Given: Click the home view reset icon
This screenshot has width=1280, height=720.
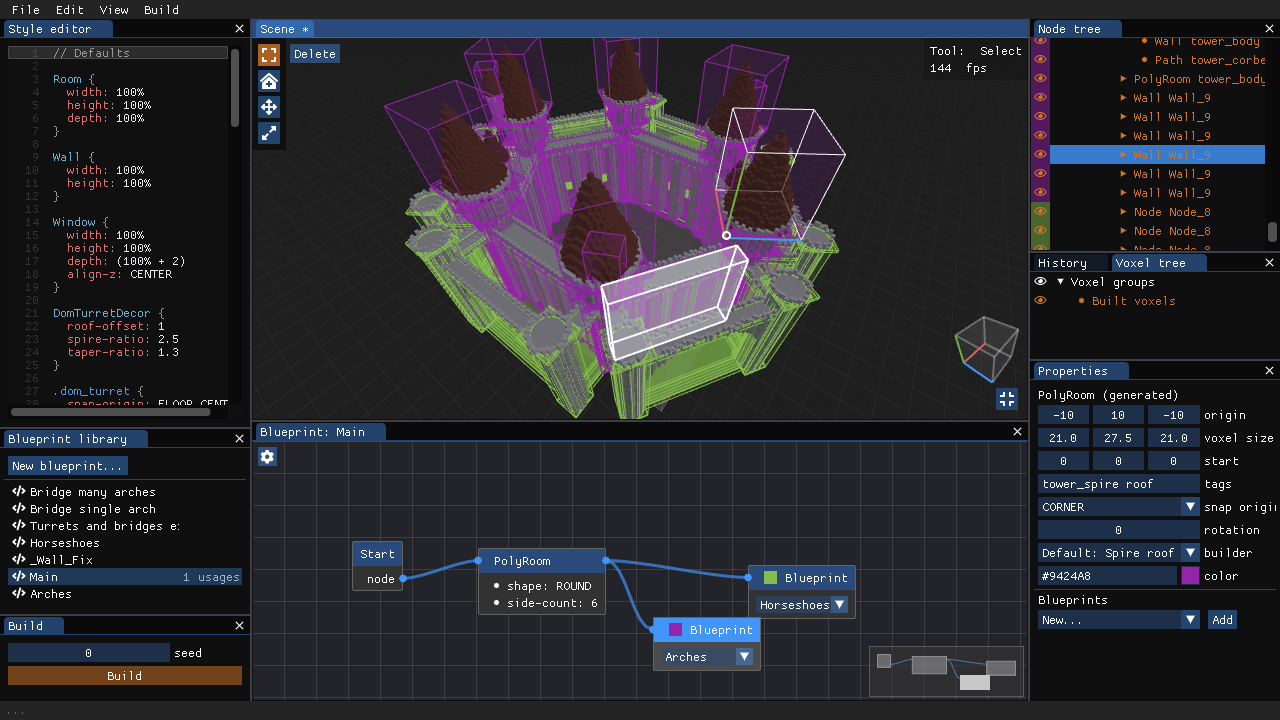Looking at the screenshot, I should point(268,81).
